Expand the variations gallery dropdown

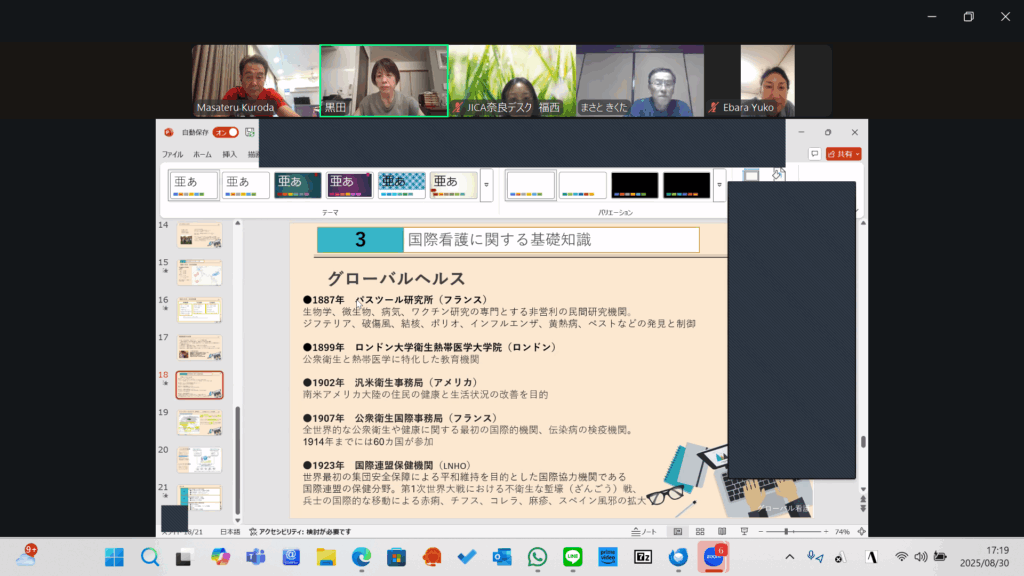click(x=719, y=185)
